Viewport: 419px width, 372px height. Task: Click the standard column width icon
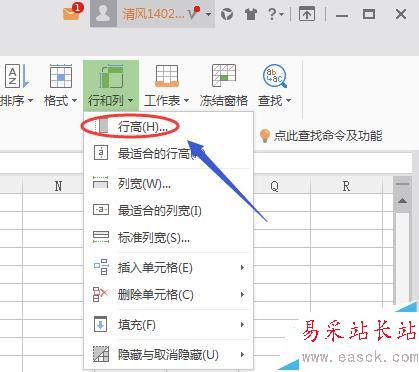(101, 238)
